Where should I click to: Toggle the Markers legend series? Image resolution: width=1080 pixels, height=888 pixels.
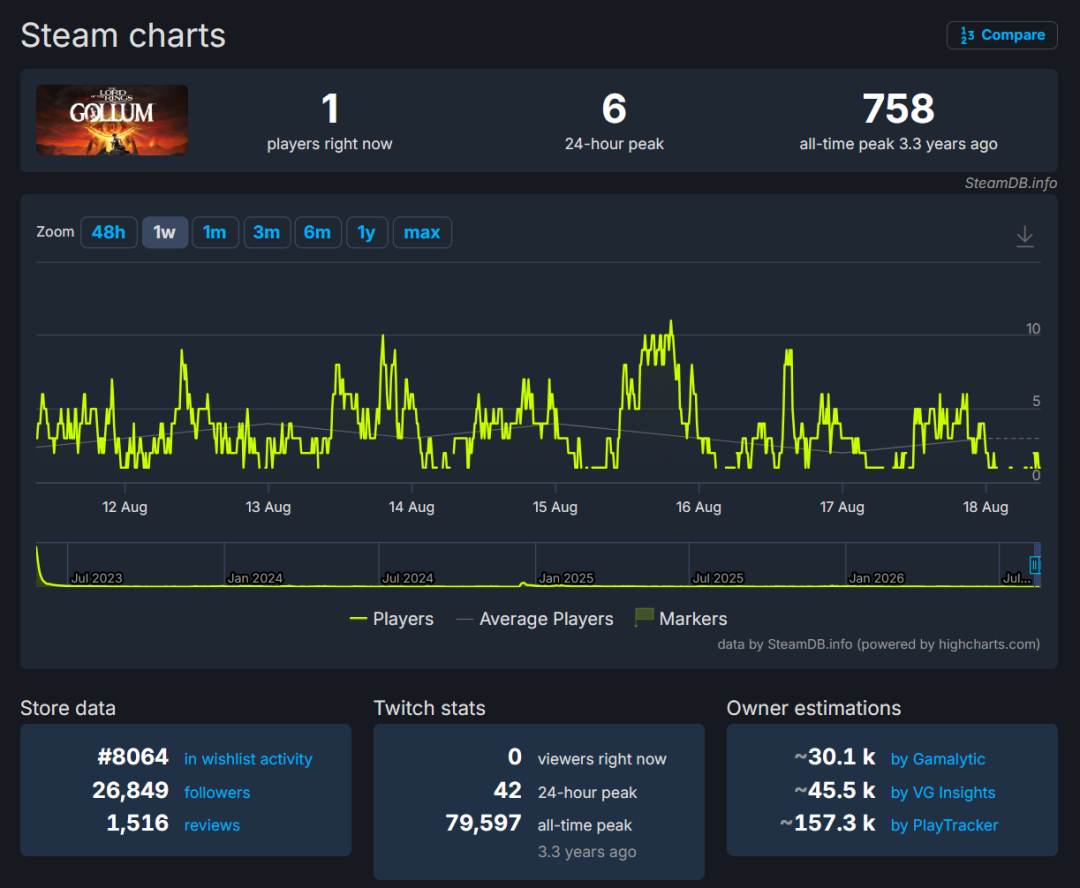click(681, 619)
